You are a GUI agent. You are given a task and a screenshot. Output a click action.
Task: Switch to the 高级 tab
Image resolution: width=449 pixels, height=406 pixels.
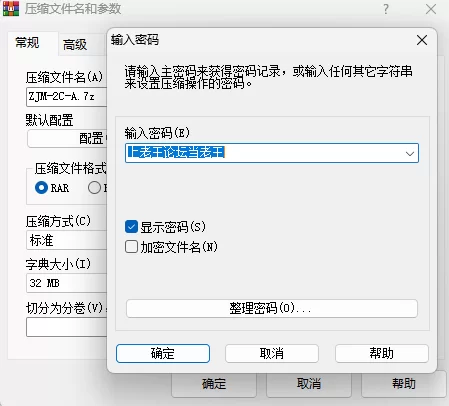(75, 44)
